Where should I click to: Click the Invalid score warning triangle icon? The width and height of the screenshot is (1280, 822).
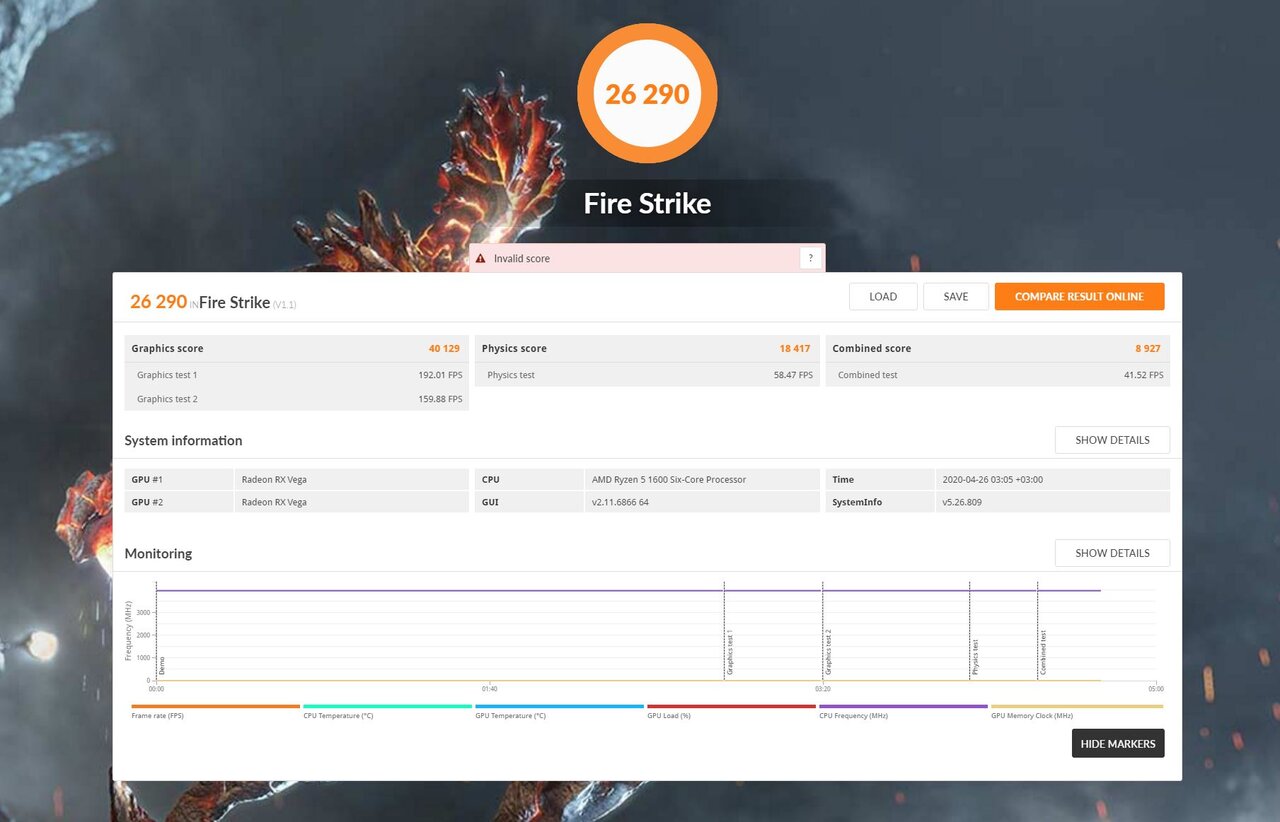(481, 258)
